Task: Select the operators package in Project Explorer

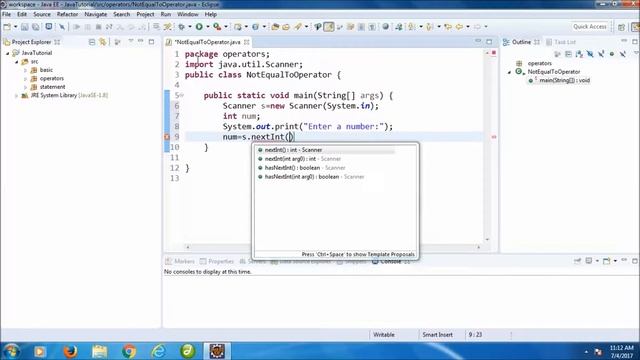Action: [52, 78]
